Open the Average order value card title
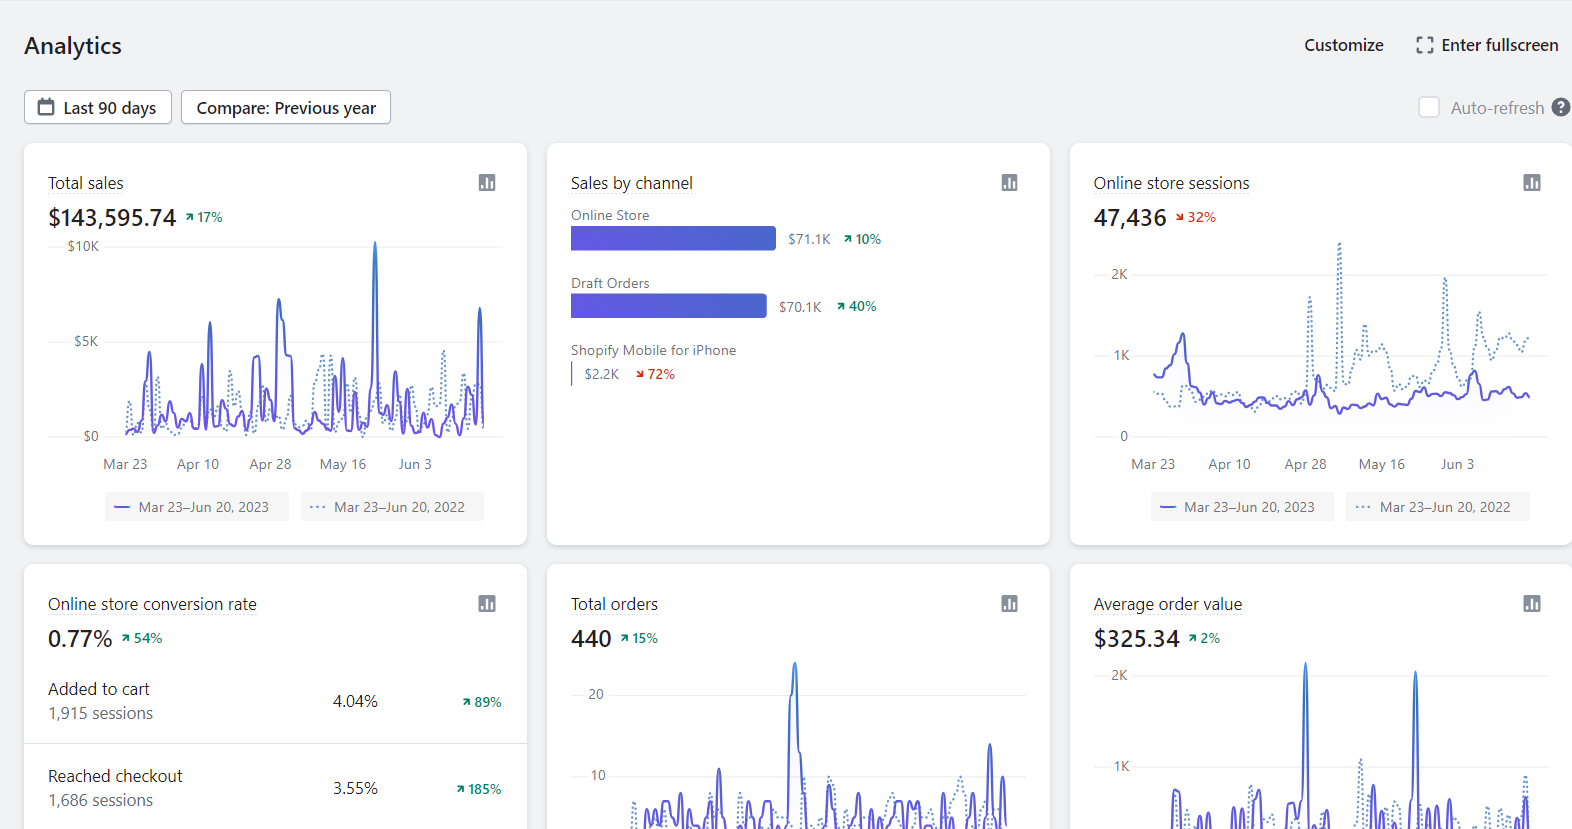 point(1167,604)
